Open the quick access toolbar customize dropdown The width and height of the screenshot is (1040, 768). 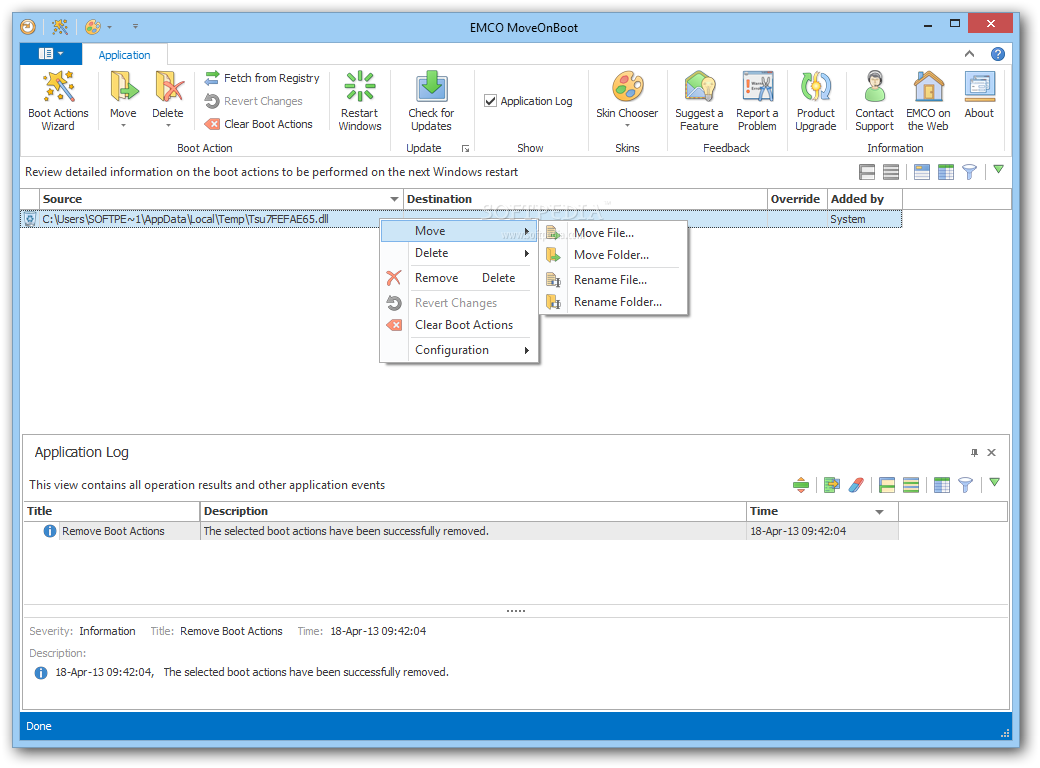135,27
